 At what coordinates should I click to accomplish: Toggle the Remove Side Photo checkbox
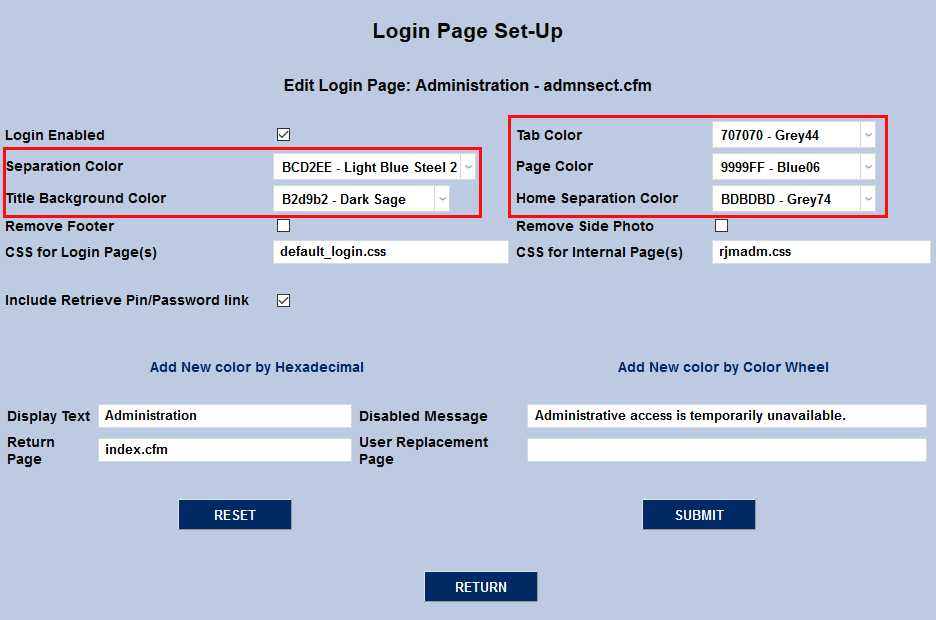click(721, 226)
